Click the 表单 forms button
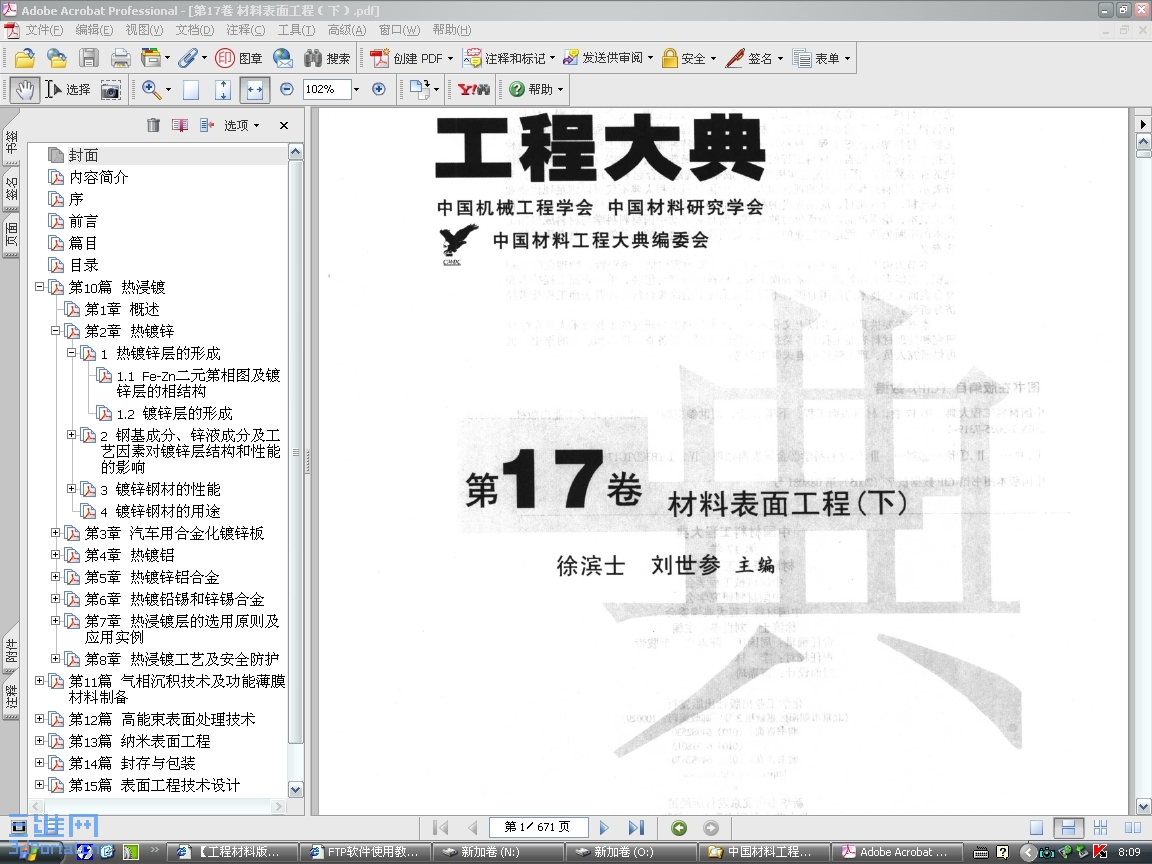The width and height of the screenshot is (1152, 864). coord(821,58)
